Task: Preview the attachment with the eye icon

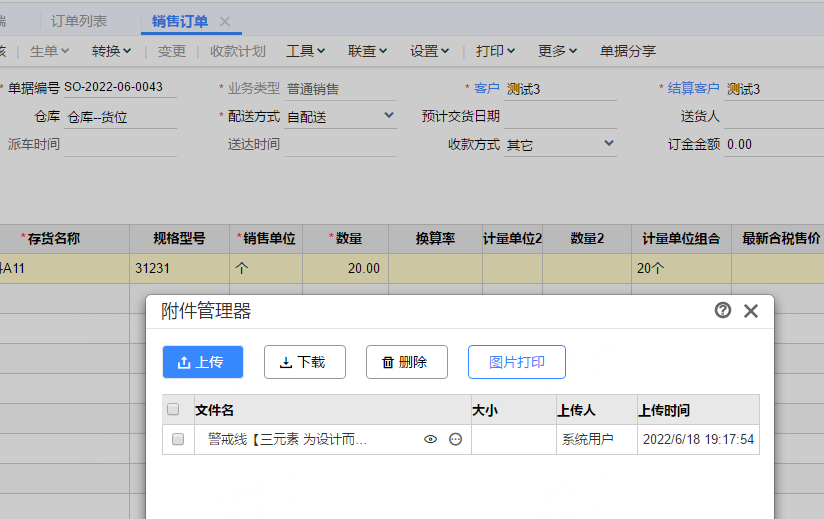Action: click(x=430, y=439)
